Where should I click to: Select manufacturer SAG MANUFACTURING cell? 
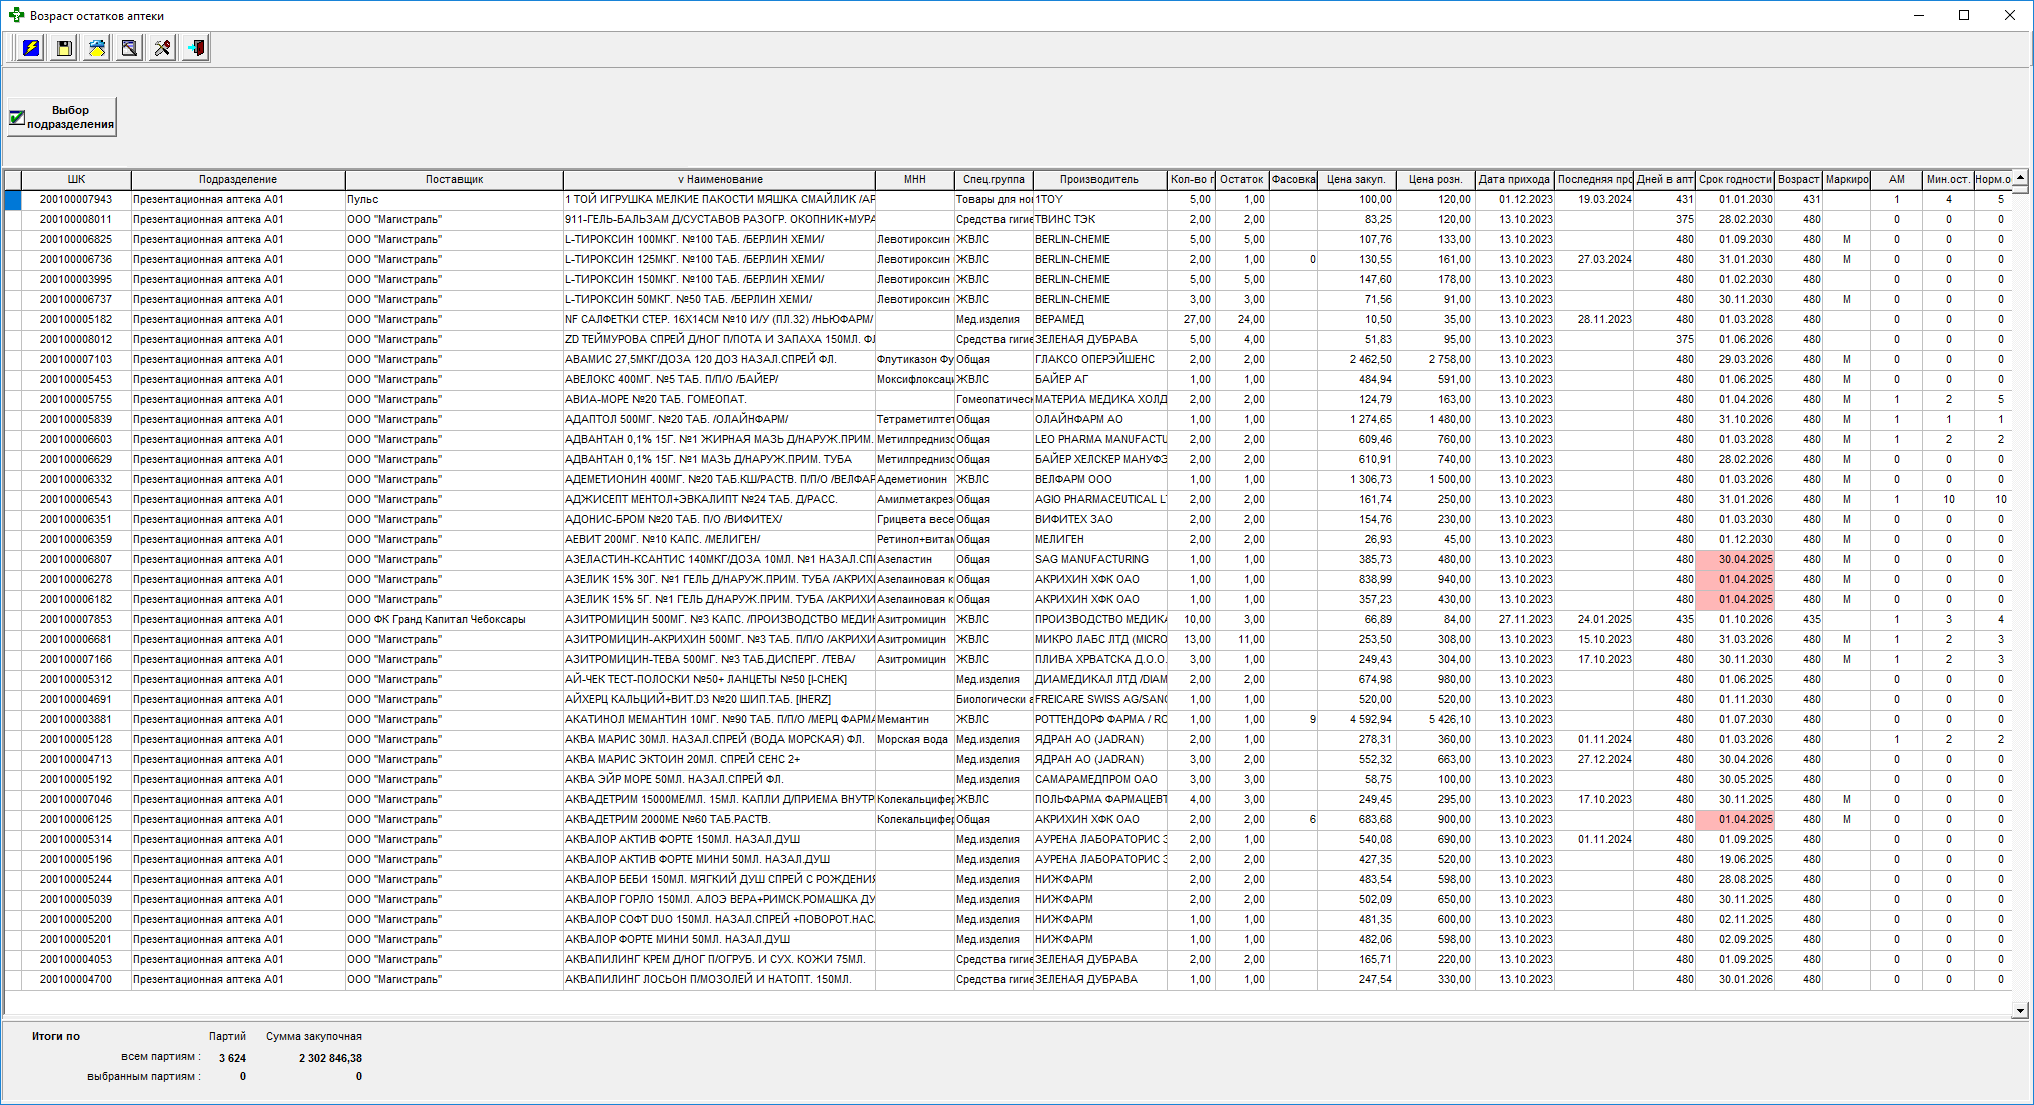click(x=1100, y=560)
